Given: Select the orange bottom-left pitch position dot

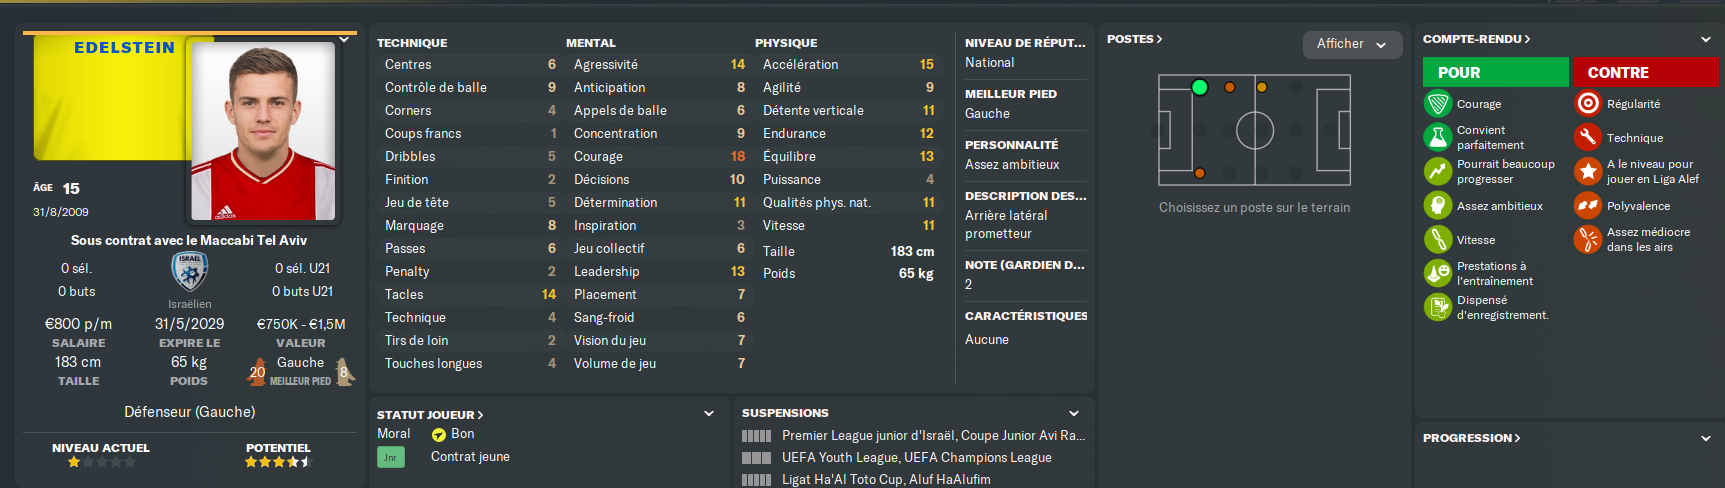Looking at the screenshot, I should coord(1200,173).
